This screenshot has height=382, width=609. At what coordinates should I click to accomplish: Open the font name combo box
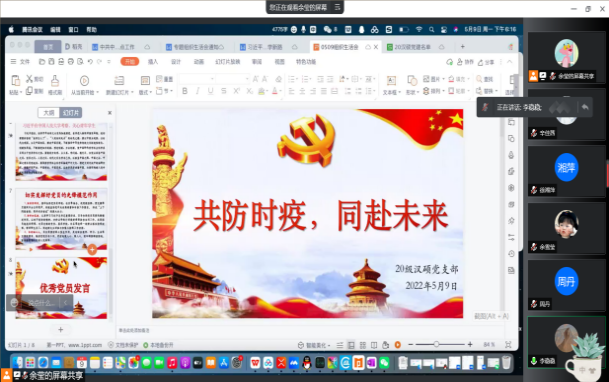coord(197,79)
